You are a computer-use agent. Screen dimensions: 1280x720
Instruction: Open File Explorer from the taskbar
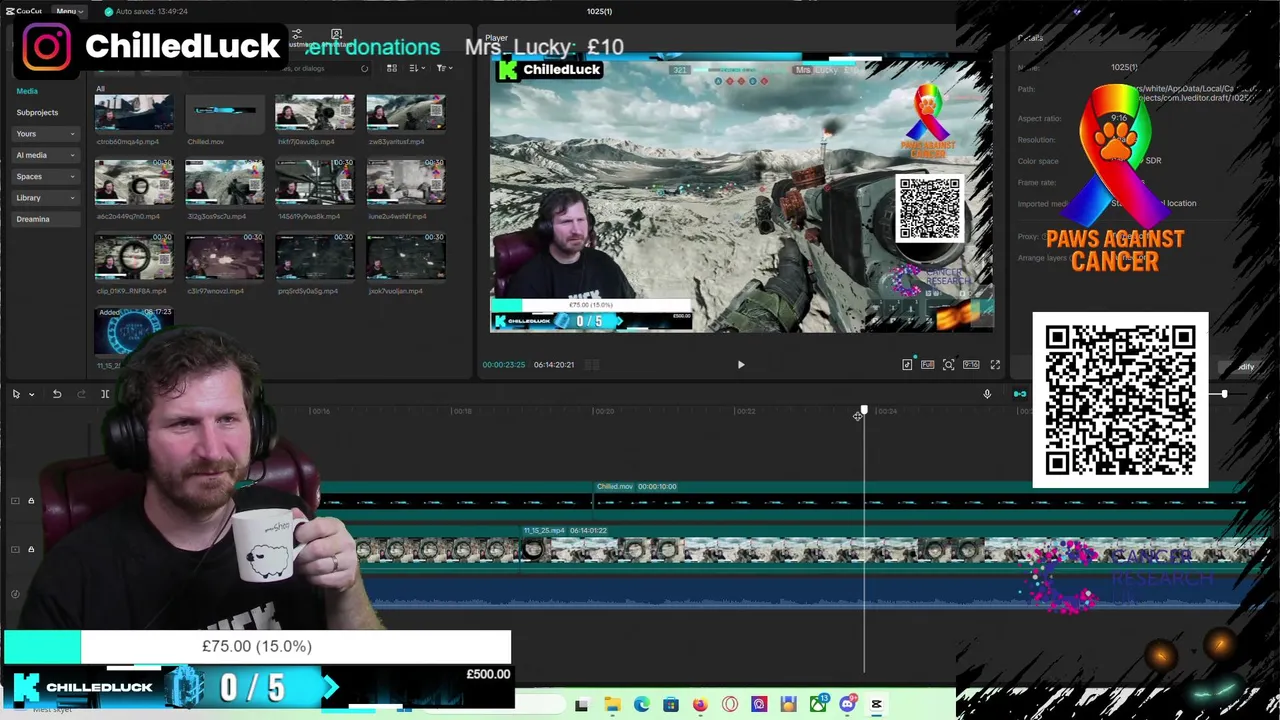612,705
